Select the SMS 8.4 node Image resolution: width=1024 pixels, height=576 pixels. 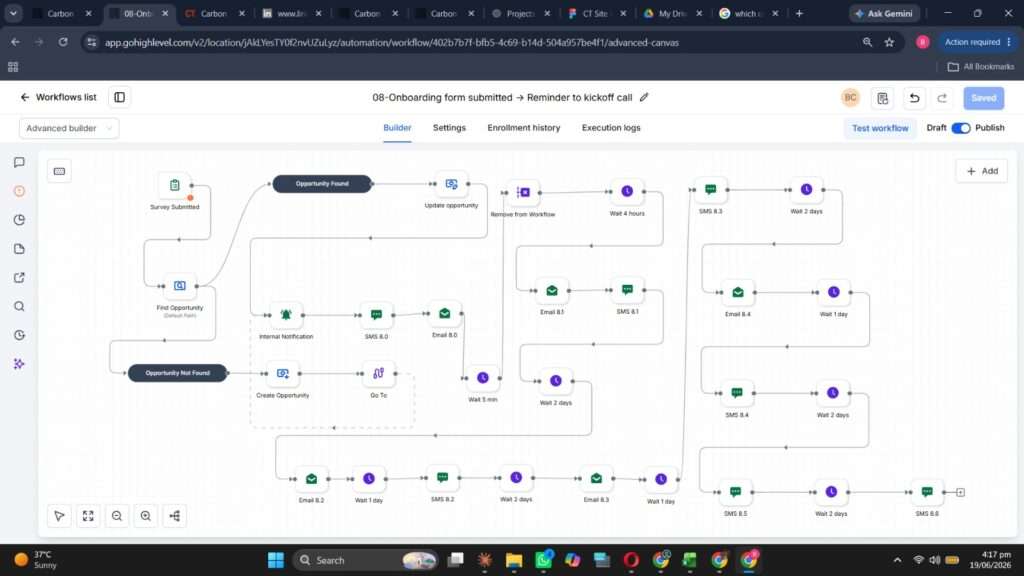click(737, 393)
